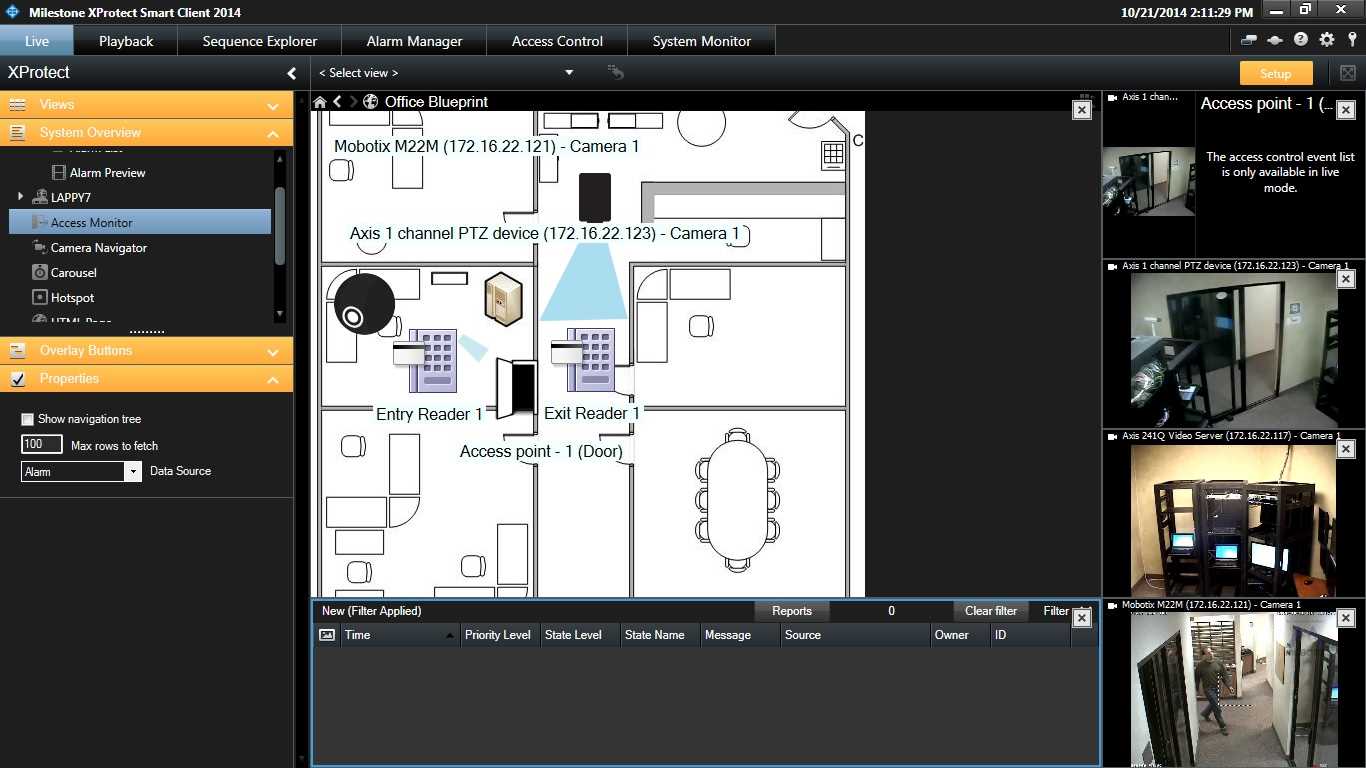This screenshot has width=1366, height=768.
Task: Click the Source column header
Action: 855,635
